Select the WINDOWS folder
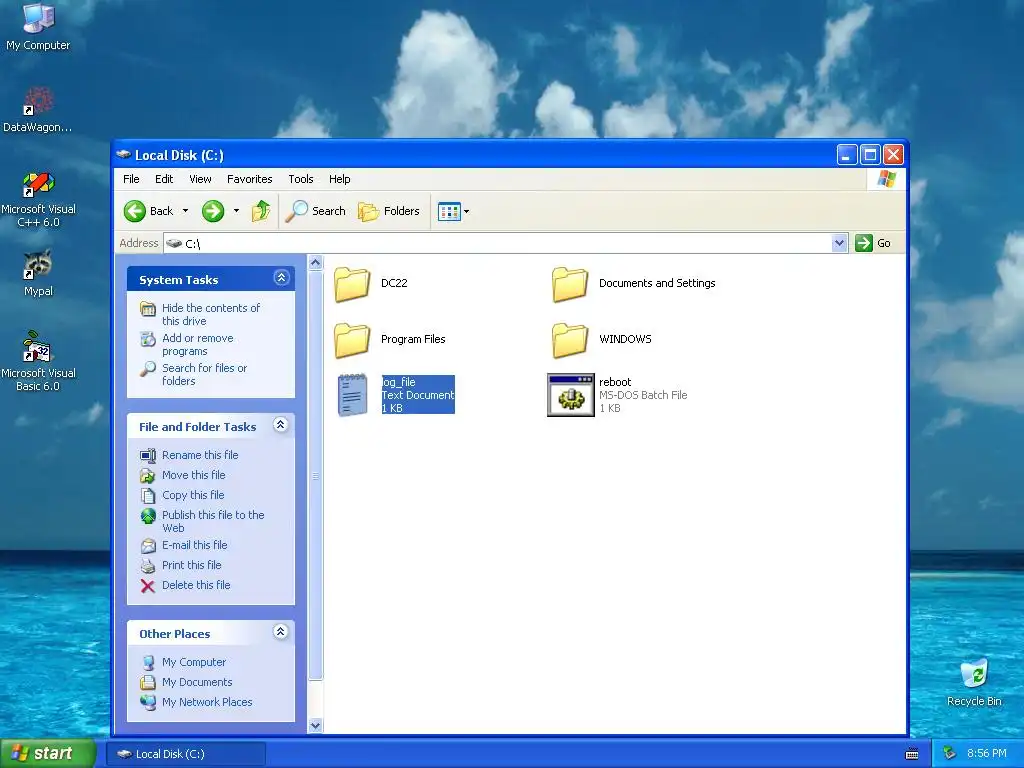Viewport: 1024px width, 768px height. [x=569, y=340]
